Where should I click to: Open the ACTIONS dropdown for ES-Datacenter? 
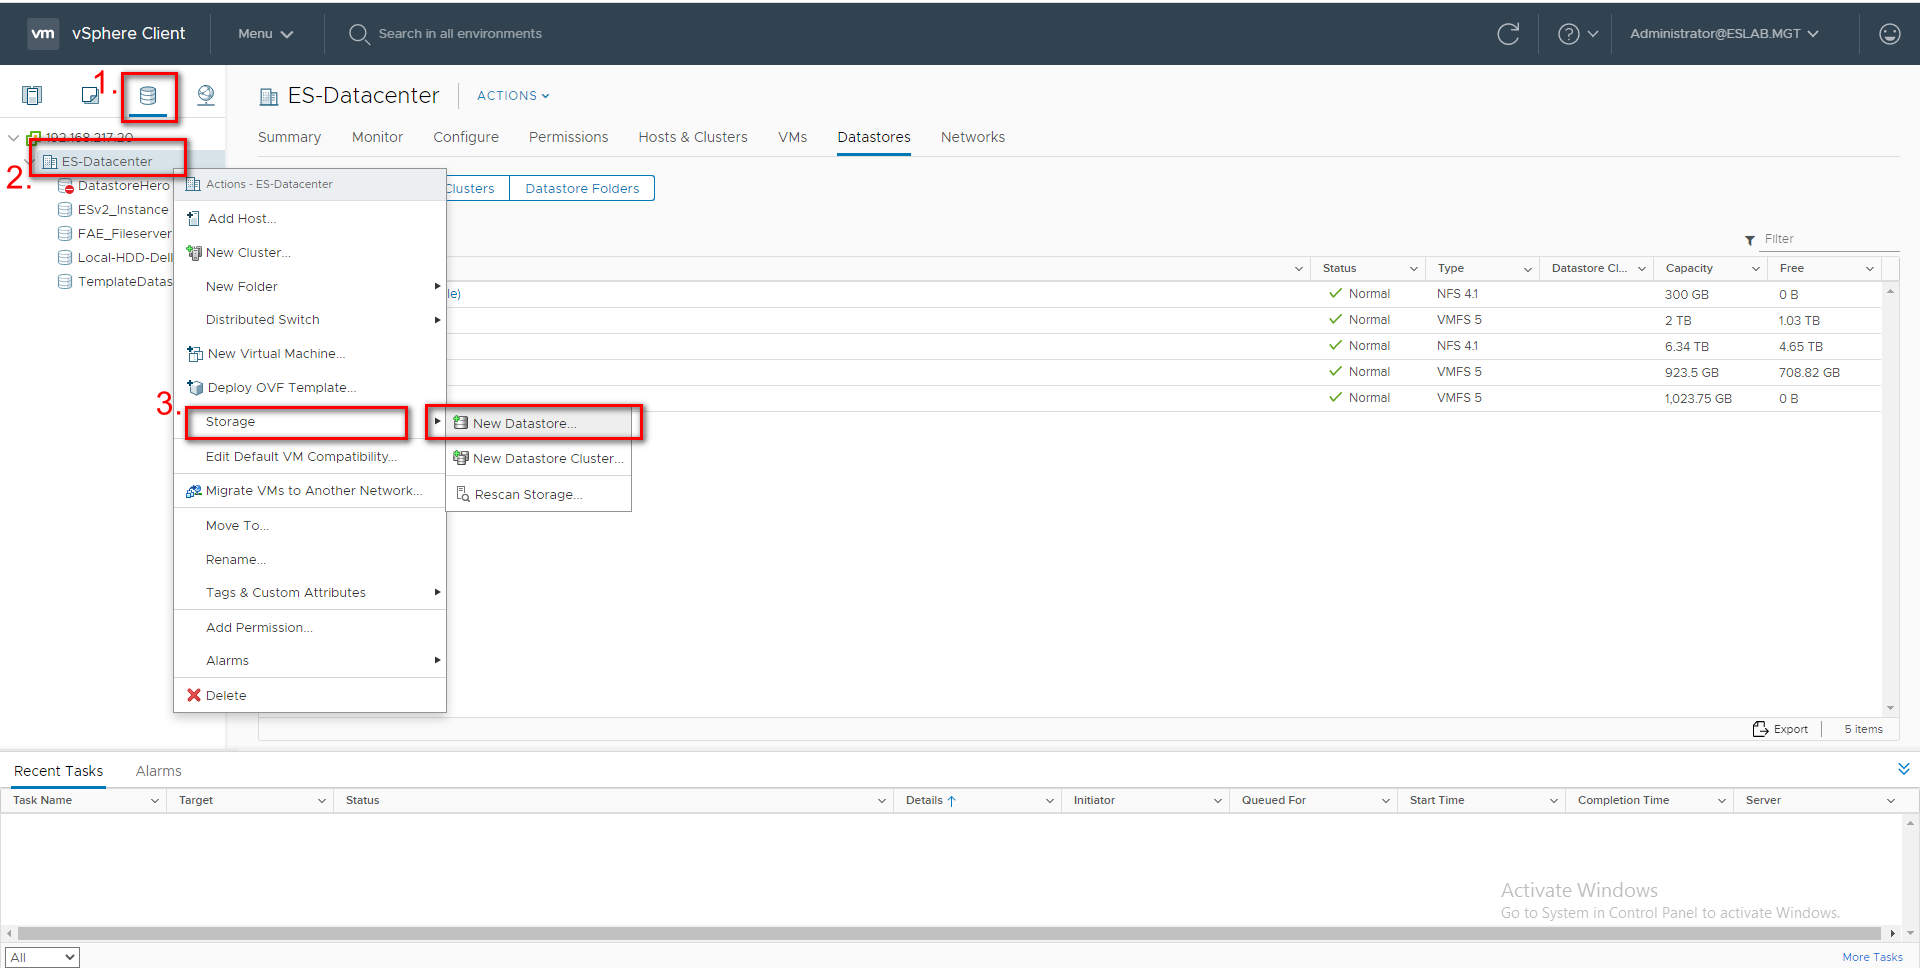coord(513,96)
